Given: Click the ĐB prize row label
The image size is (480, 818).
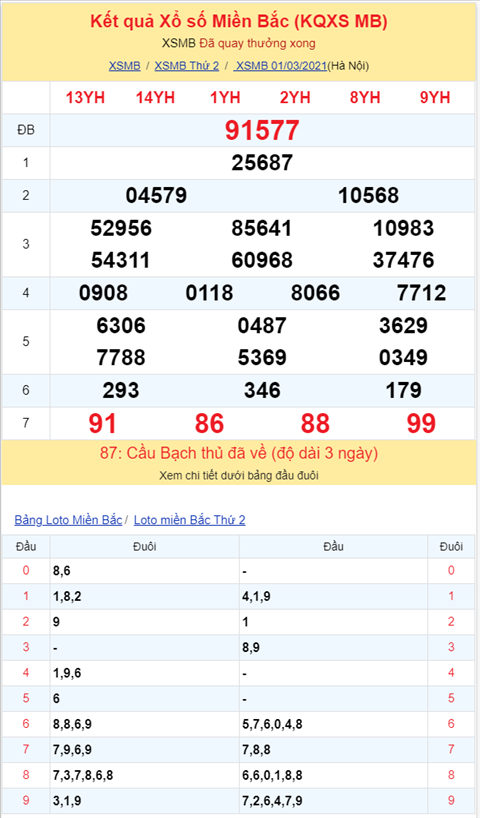Looking at the screenshot, I should point(26,130).
